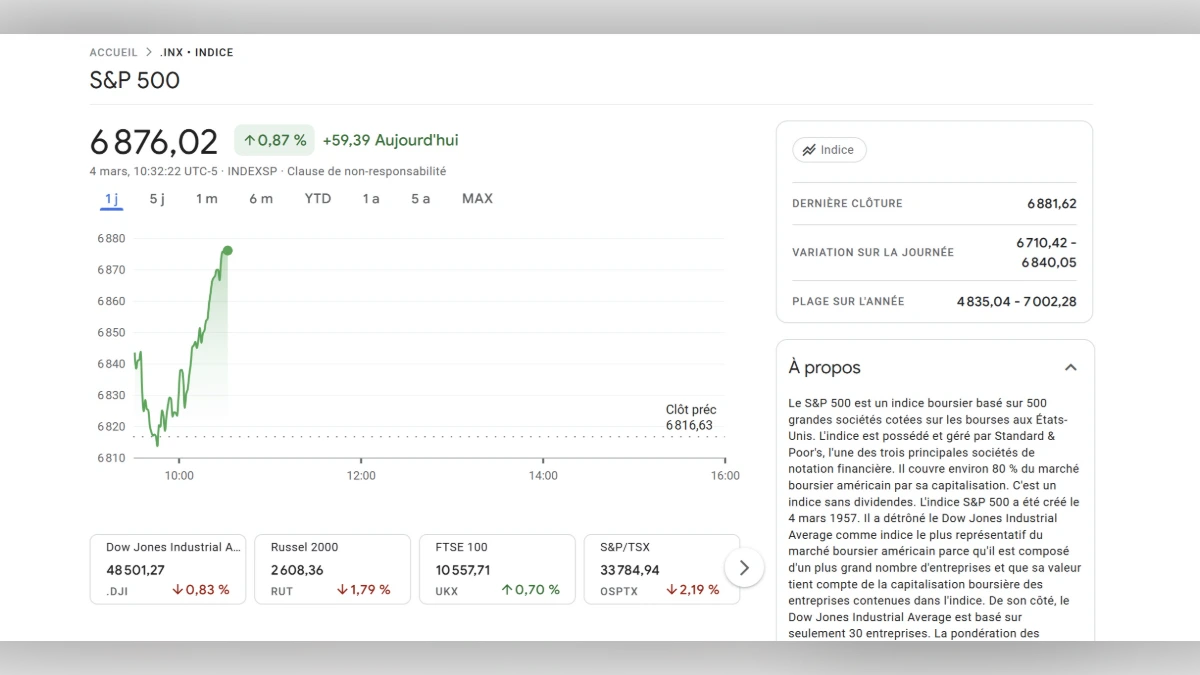Select the Russel 2000 market card
Screen dimensions: 1200x675
pos(332,568)
